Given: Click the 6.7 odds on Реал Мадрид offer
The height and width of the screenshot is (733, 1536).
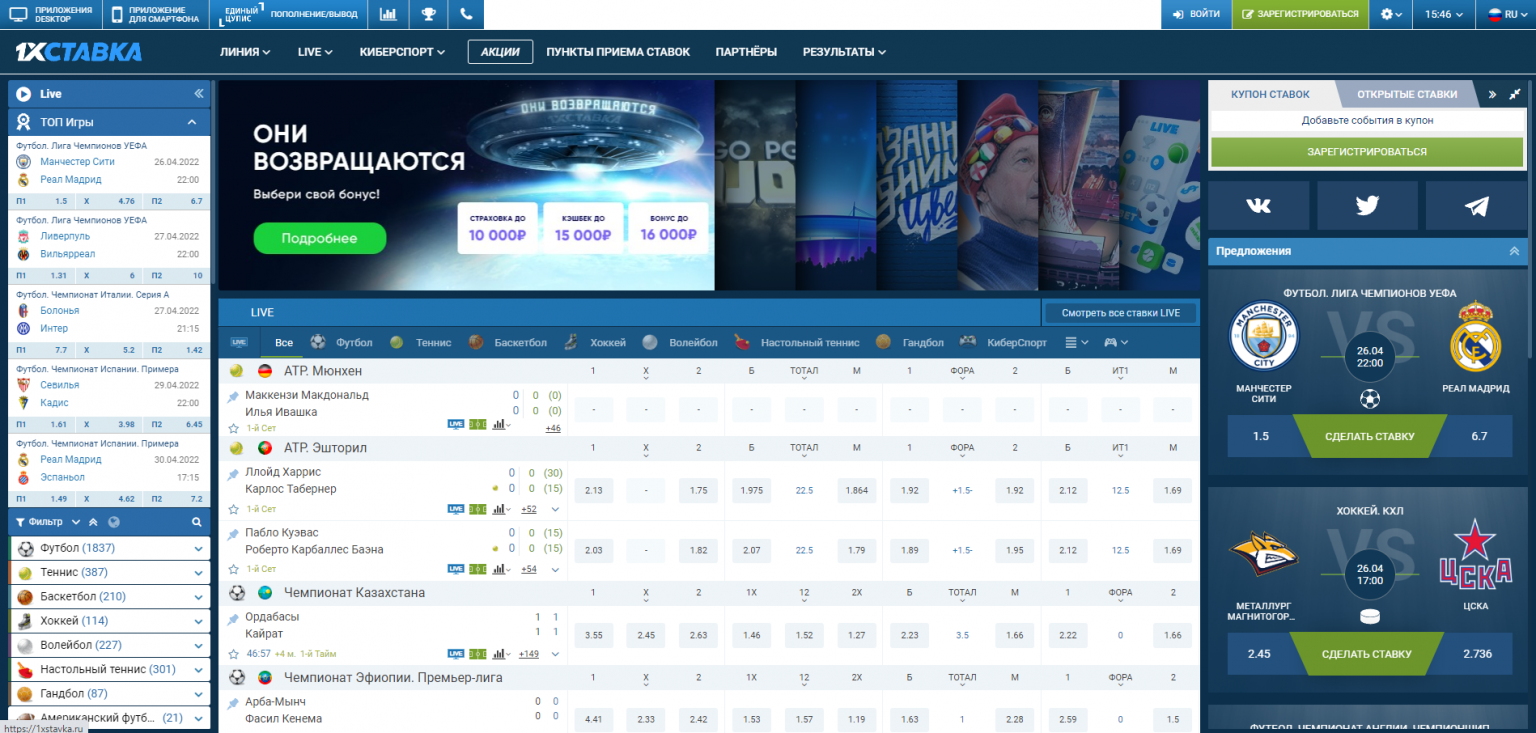Looking at the screenshot, I should 1479,436.
